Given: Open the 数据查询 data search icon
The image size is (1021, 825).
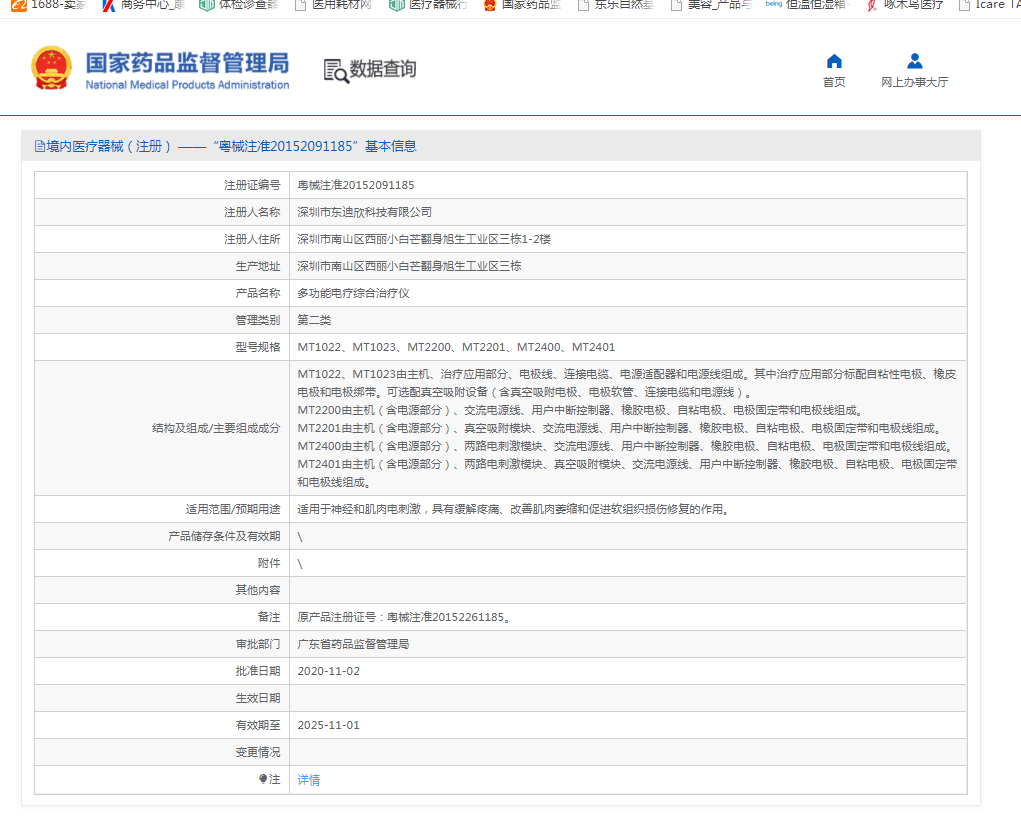Looking at the screenshot, I should click(x=336, y=70).
